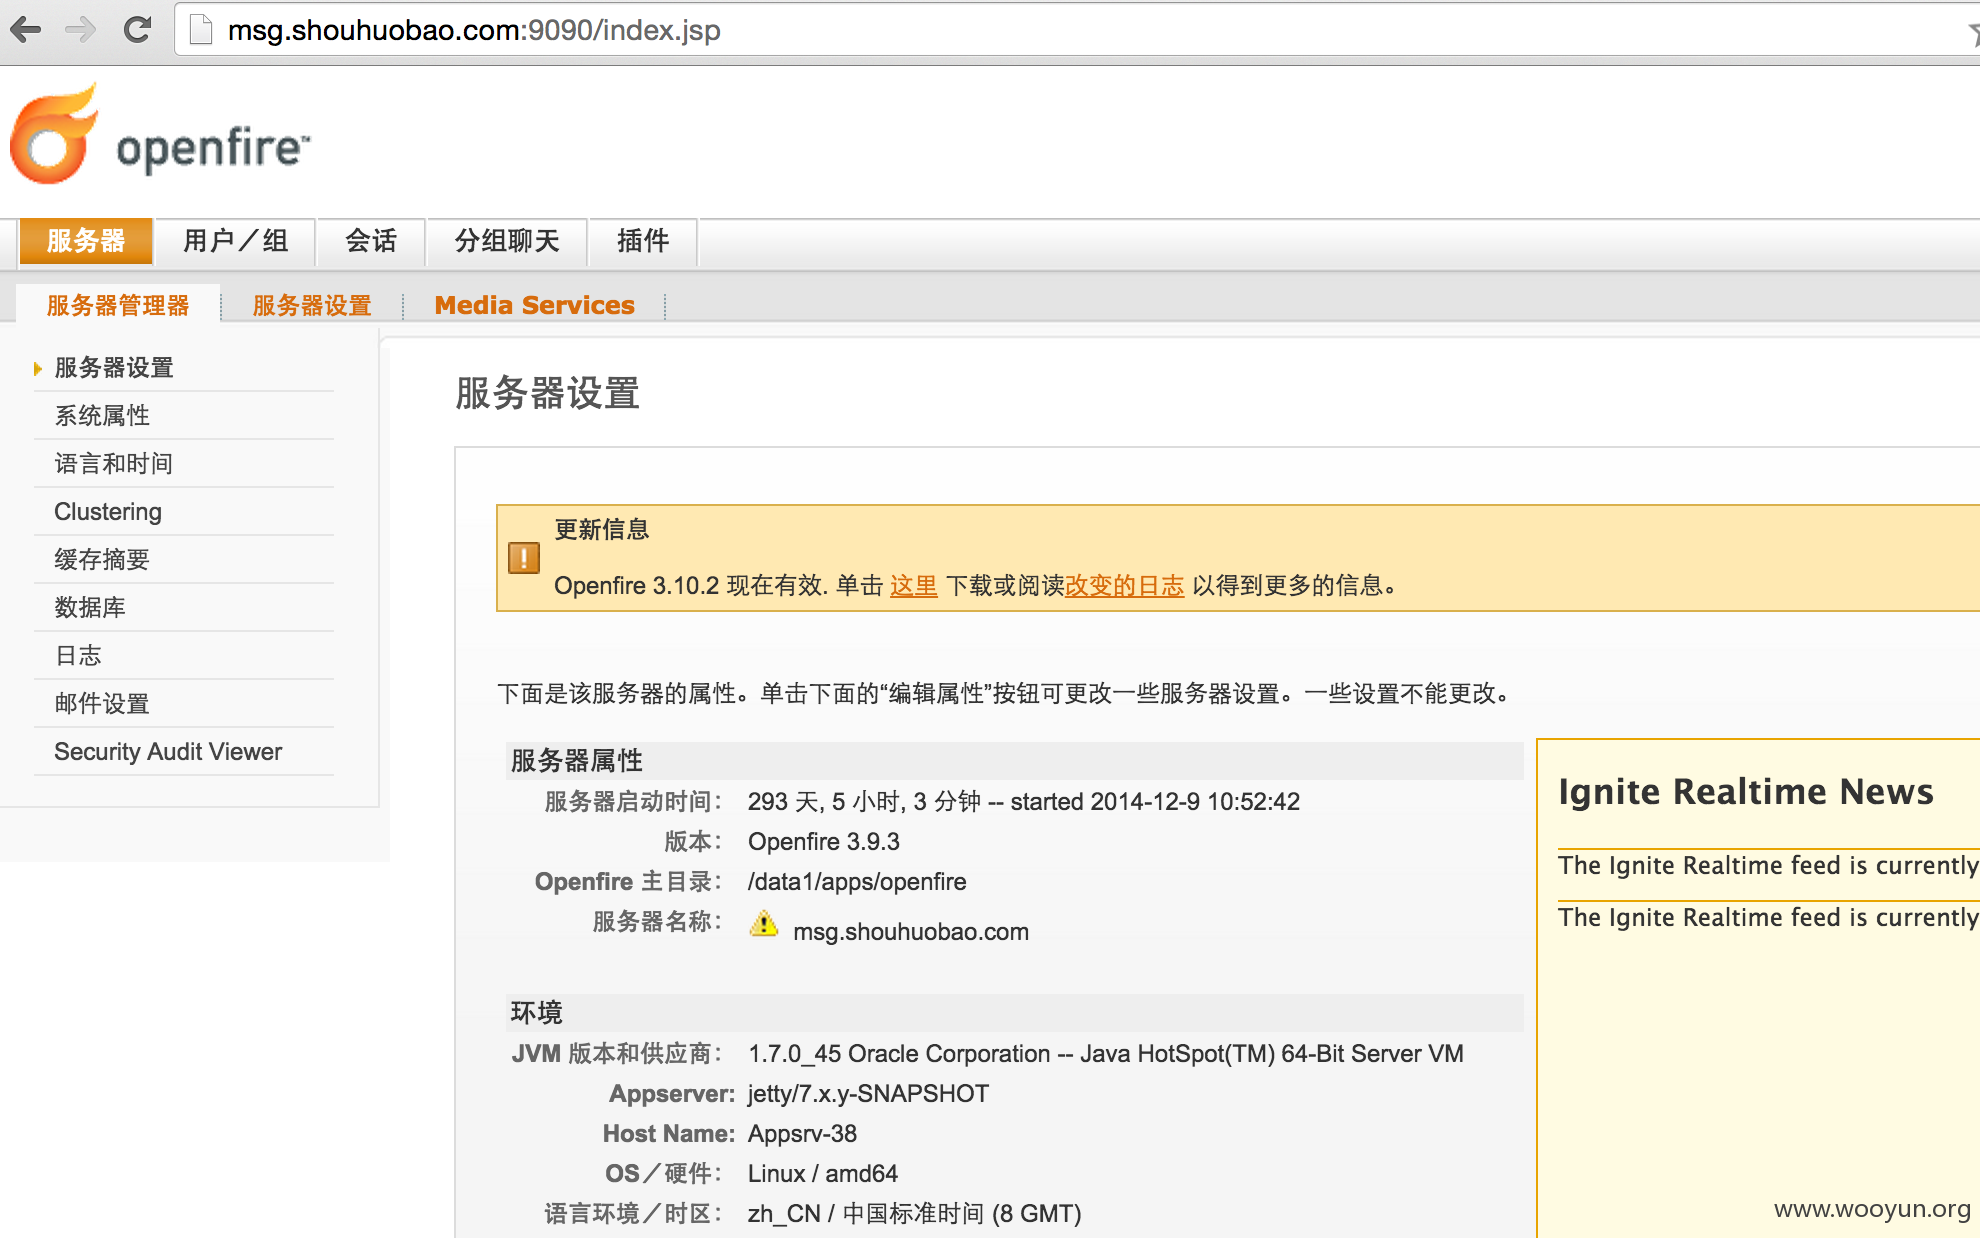Open 服务器设置 in the sidebar

coord(114,368)
